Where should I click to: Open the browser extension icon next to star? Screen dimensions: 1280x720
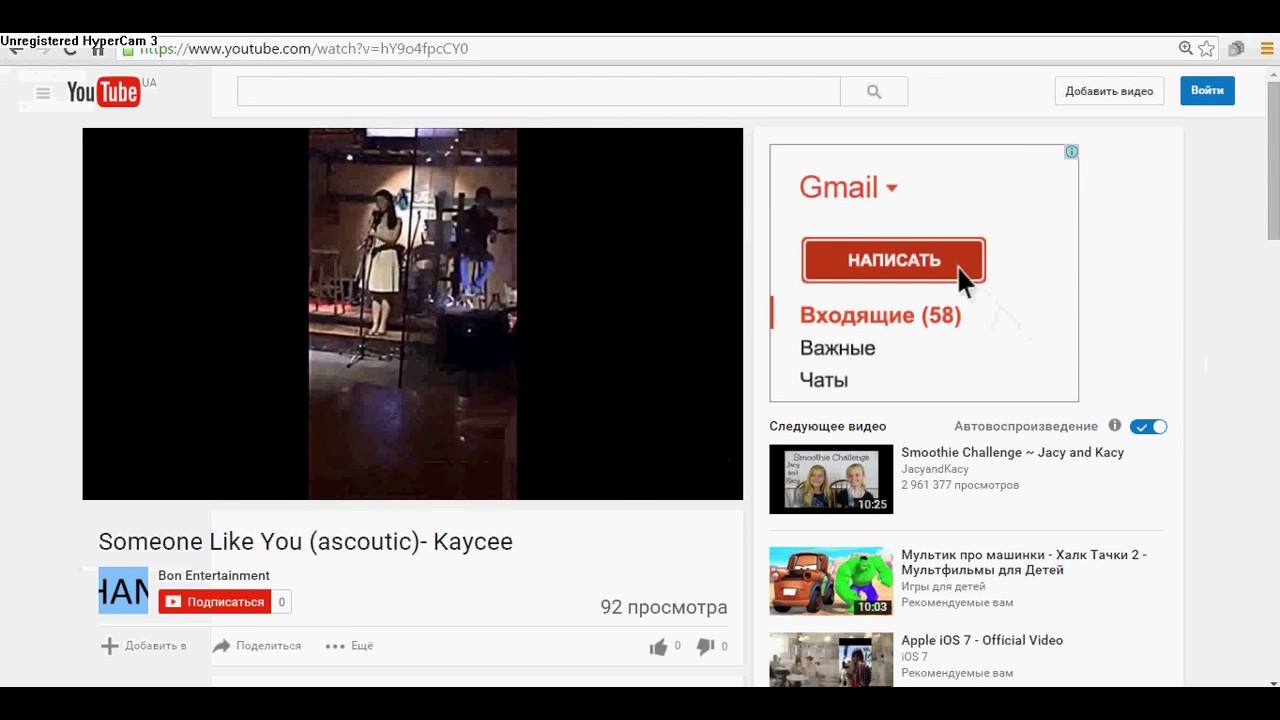pyautogui.click(x=1237, y=48)
